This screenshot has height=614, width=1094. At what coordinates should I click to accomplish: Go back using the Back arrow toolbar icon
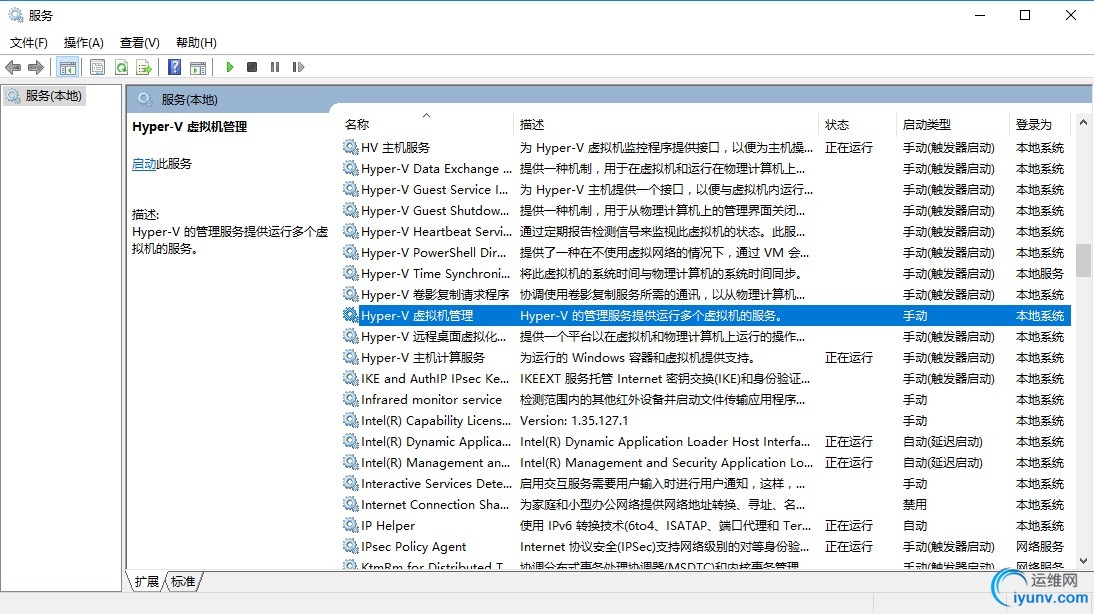coord(13,67)
